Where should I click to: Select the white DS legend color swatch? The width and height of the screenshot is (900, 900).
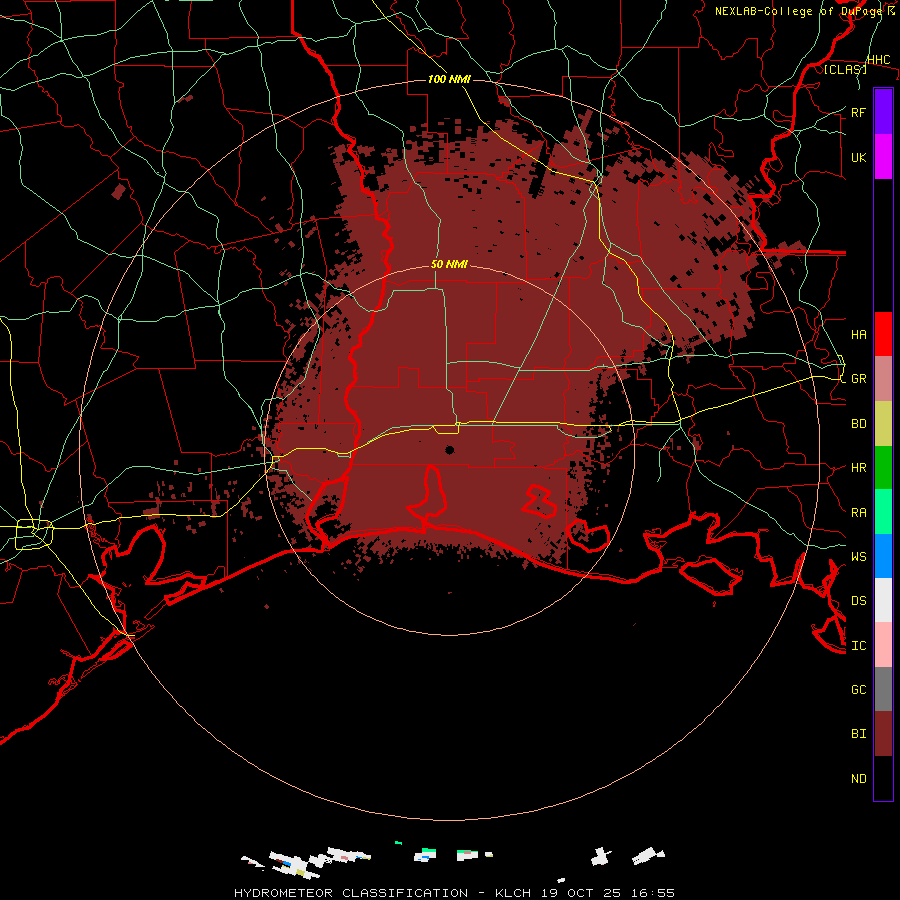click(883, 600)
